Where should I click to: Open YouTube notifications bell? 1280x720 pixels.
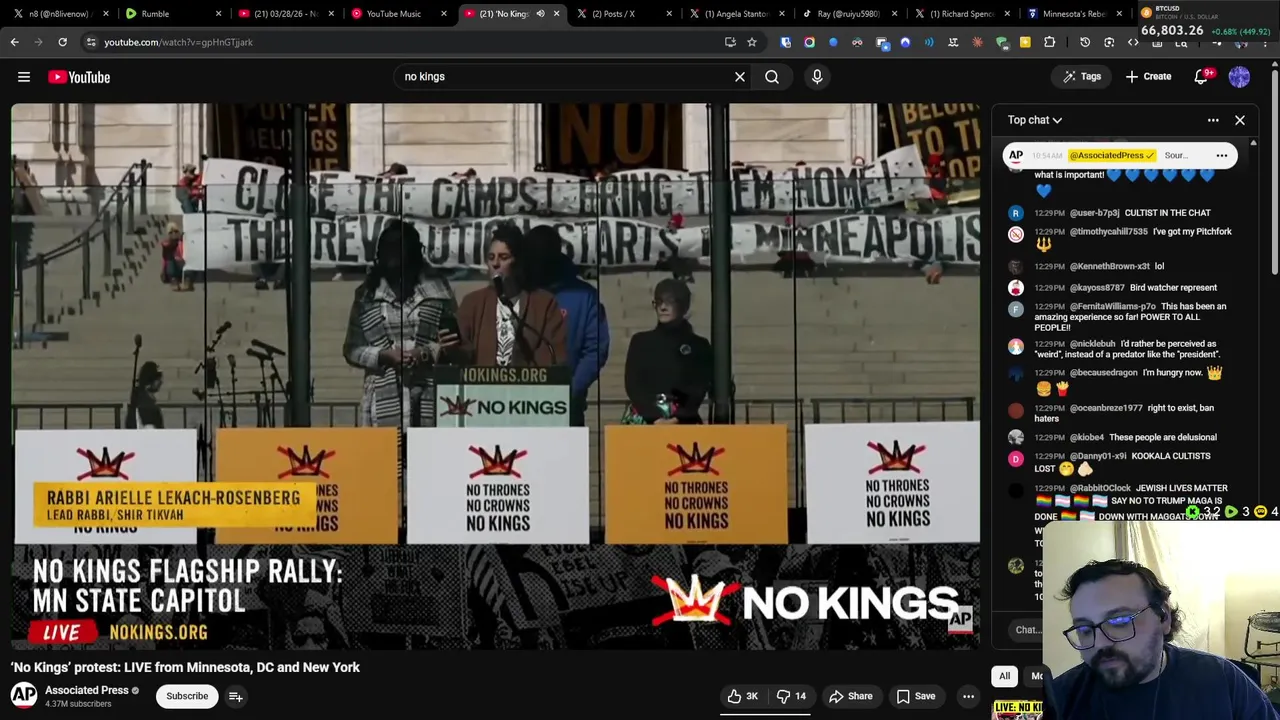pyautogui.click(x=1202, y=77)
